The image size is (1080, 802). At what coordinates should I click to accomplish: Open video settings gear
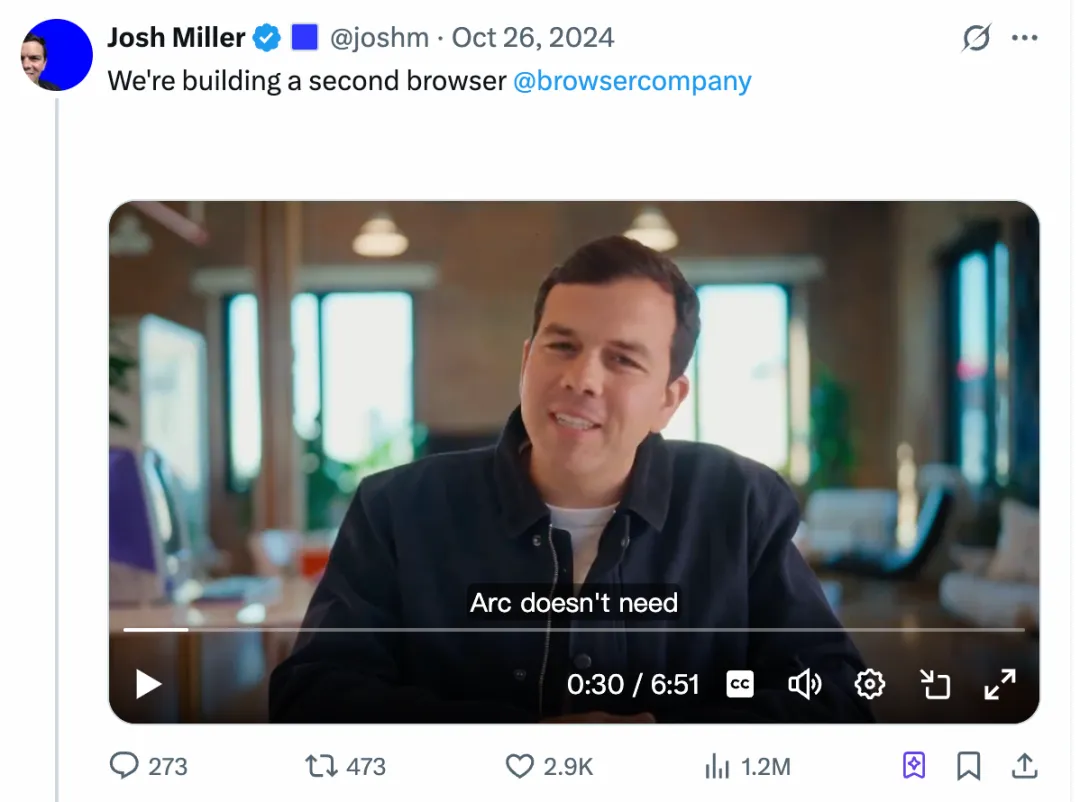tap(870, 685)
